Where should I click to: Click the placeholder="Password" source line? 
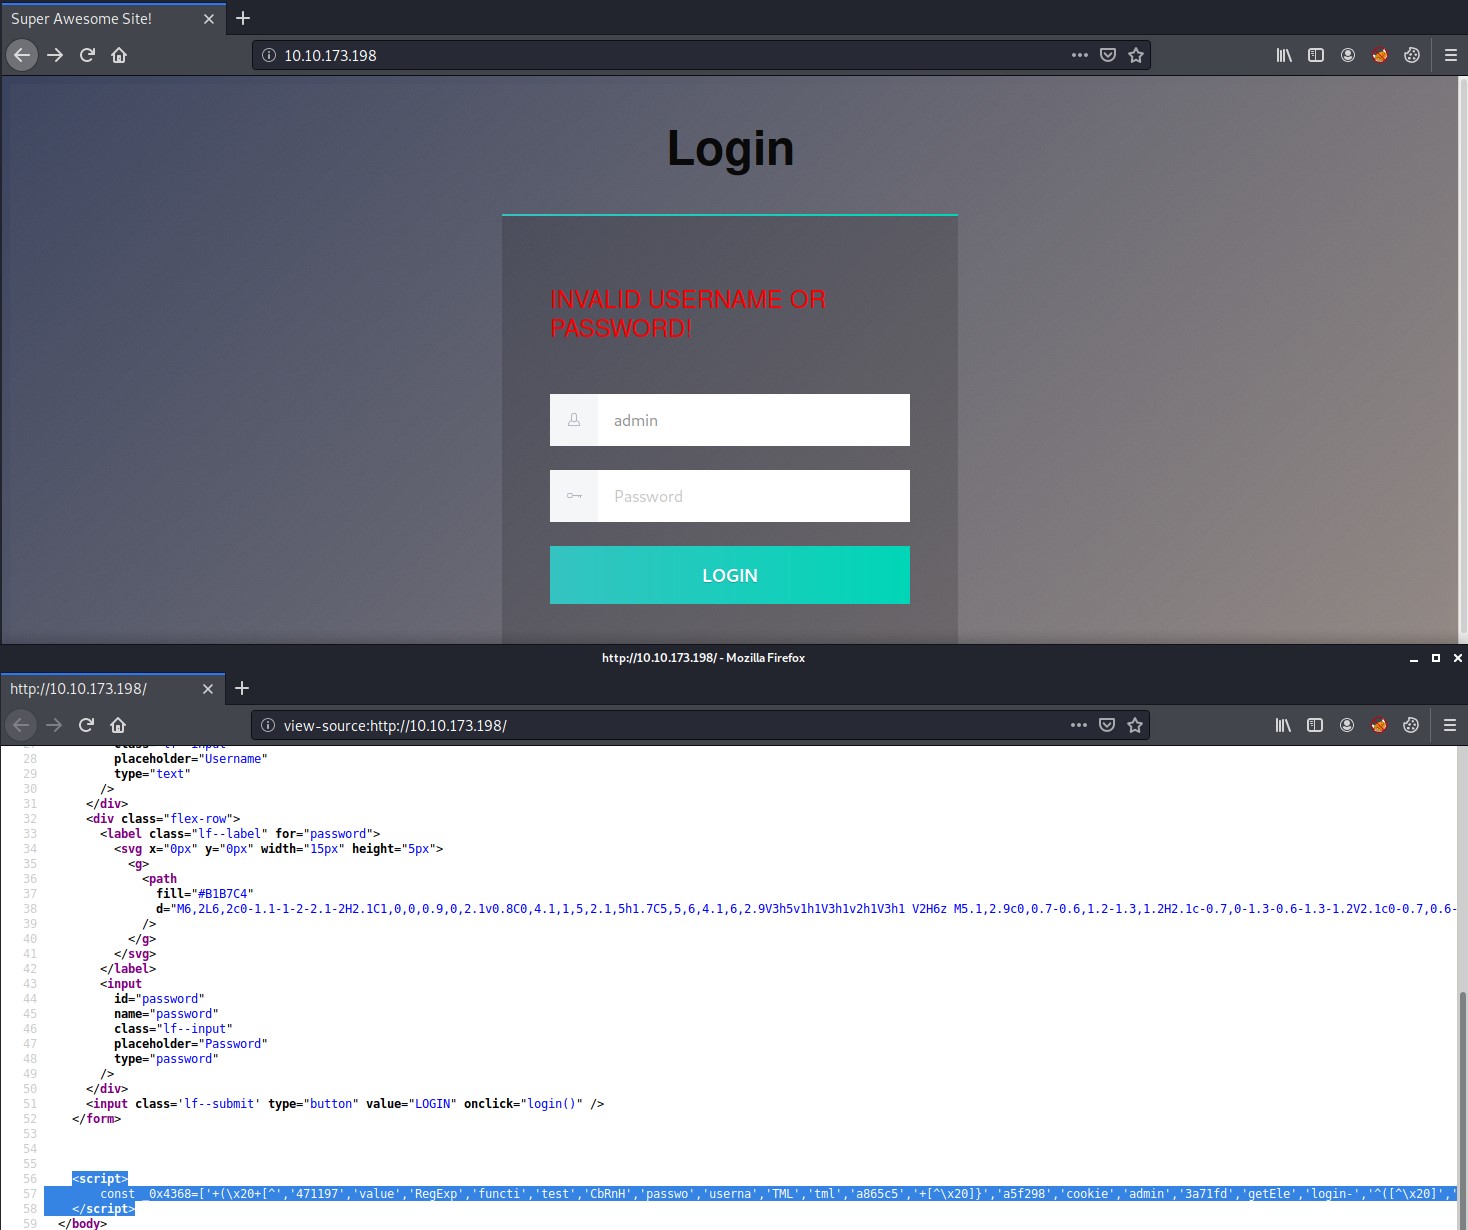[x=191, y=1043]
